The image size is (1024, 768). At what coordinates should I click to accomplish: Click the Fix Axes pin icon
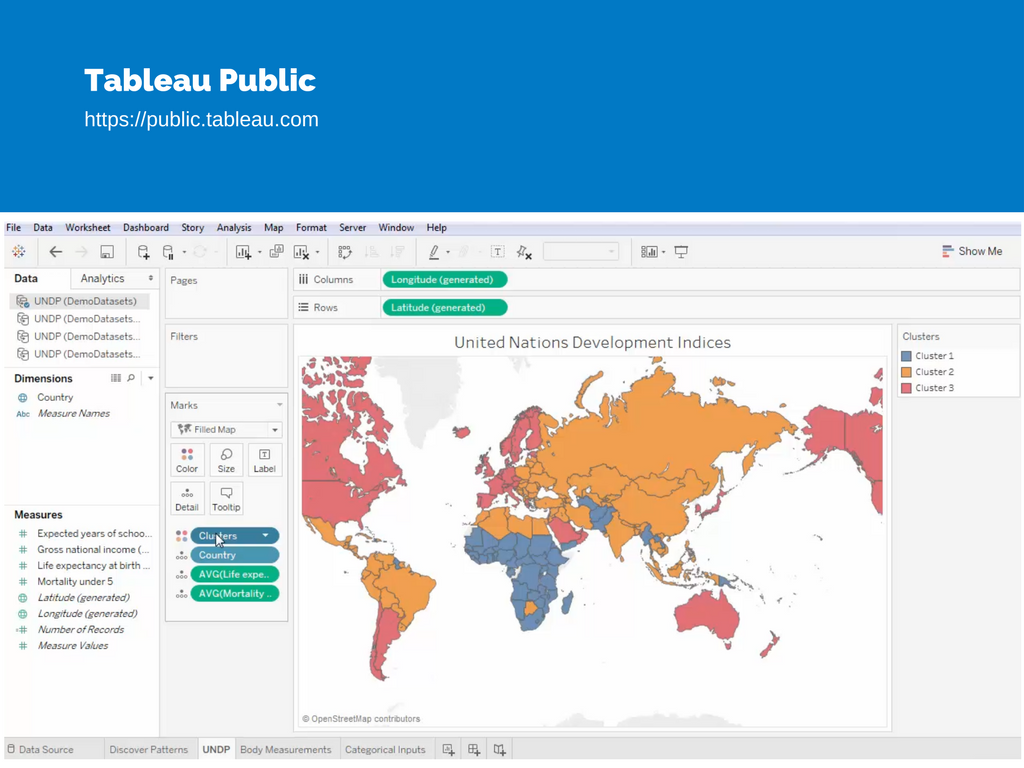pos(524,252)
